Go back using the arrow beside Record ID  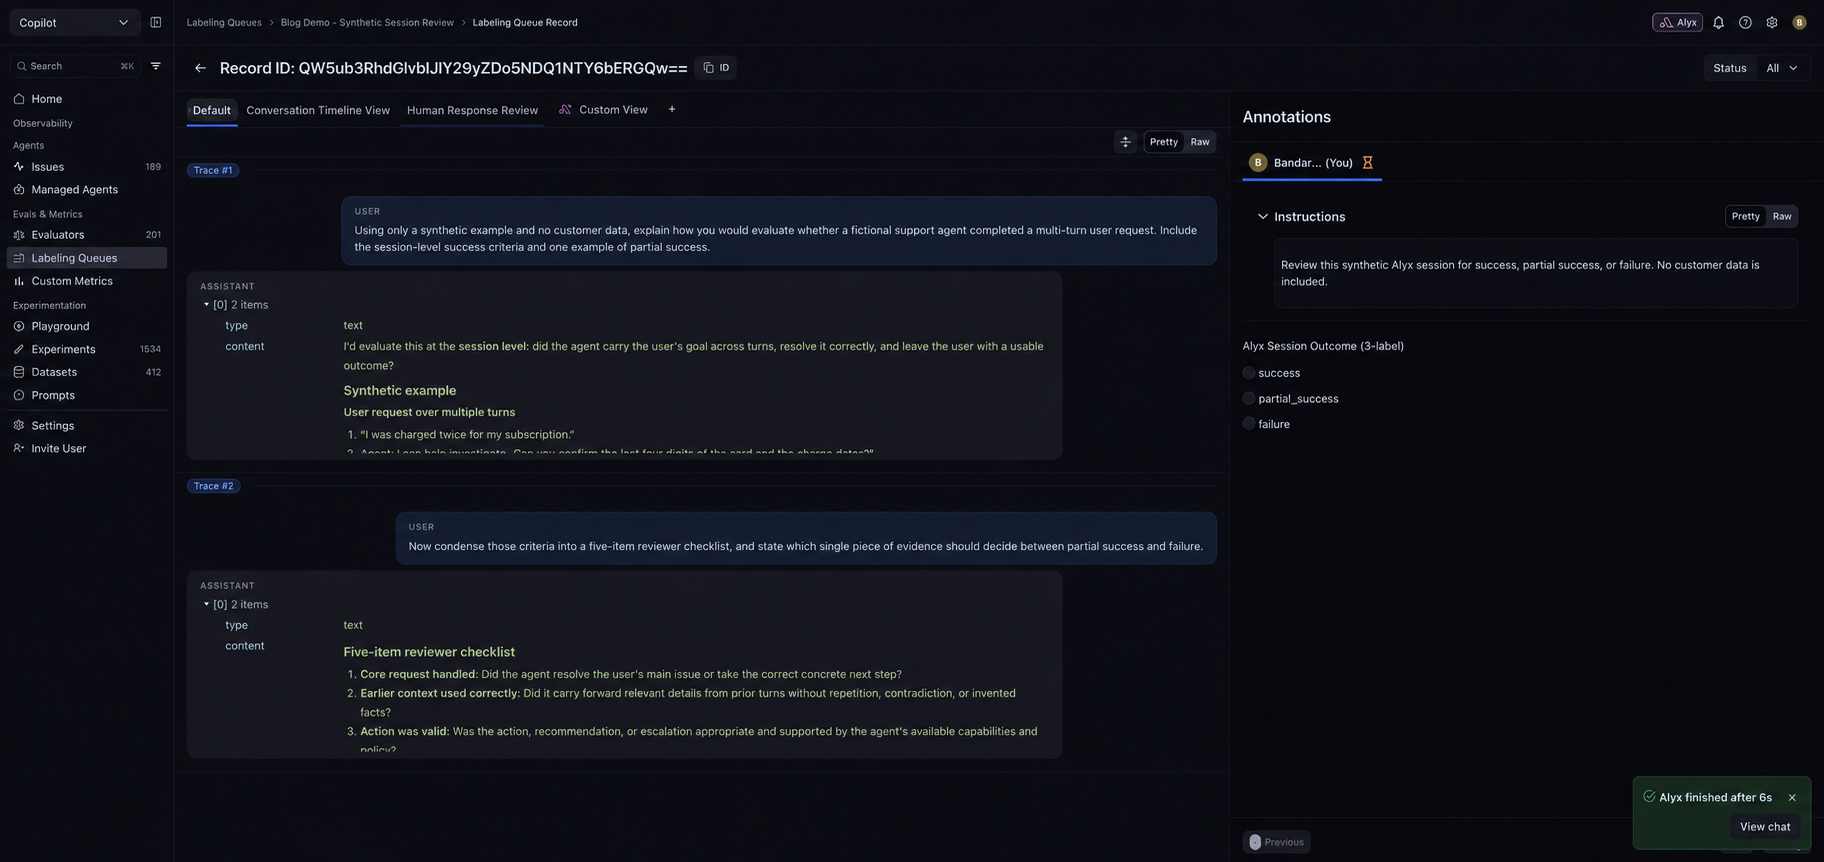(x=200, y=68)
